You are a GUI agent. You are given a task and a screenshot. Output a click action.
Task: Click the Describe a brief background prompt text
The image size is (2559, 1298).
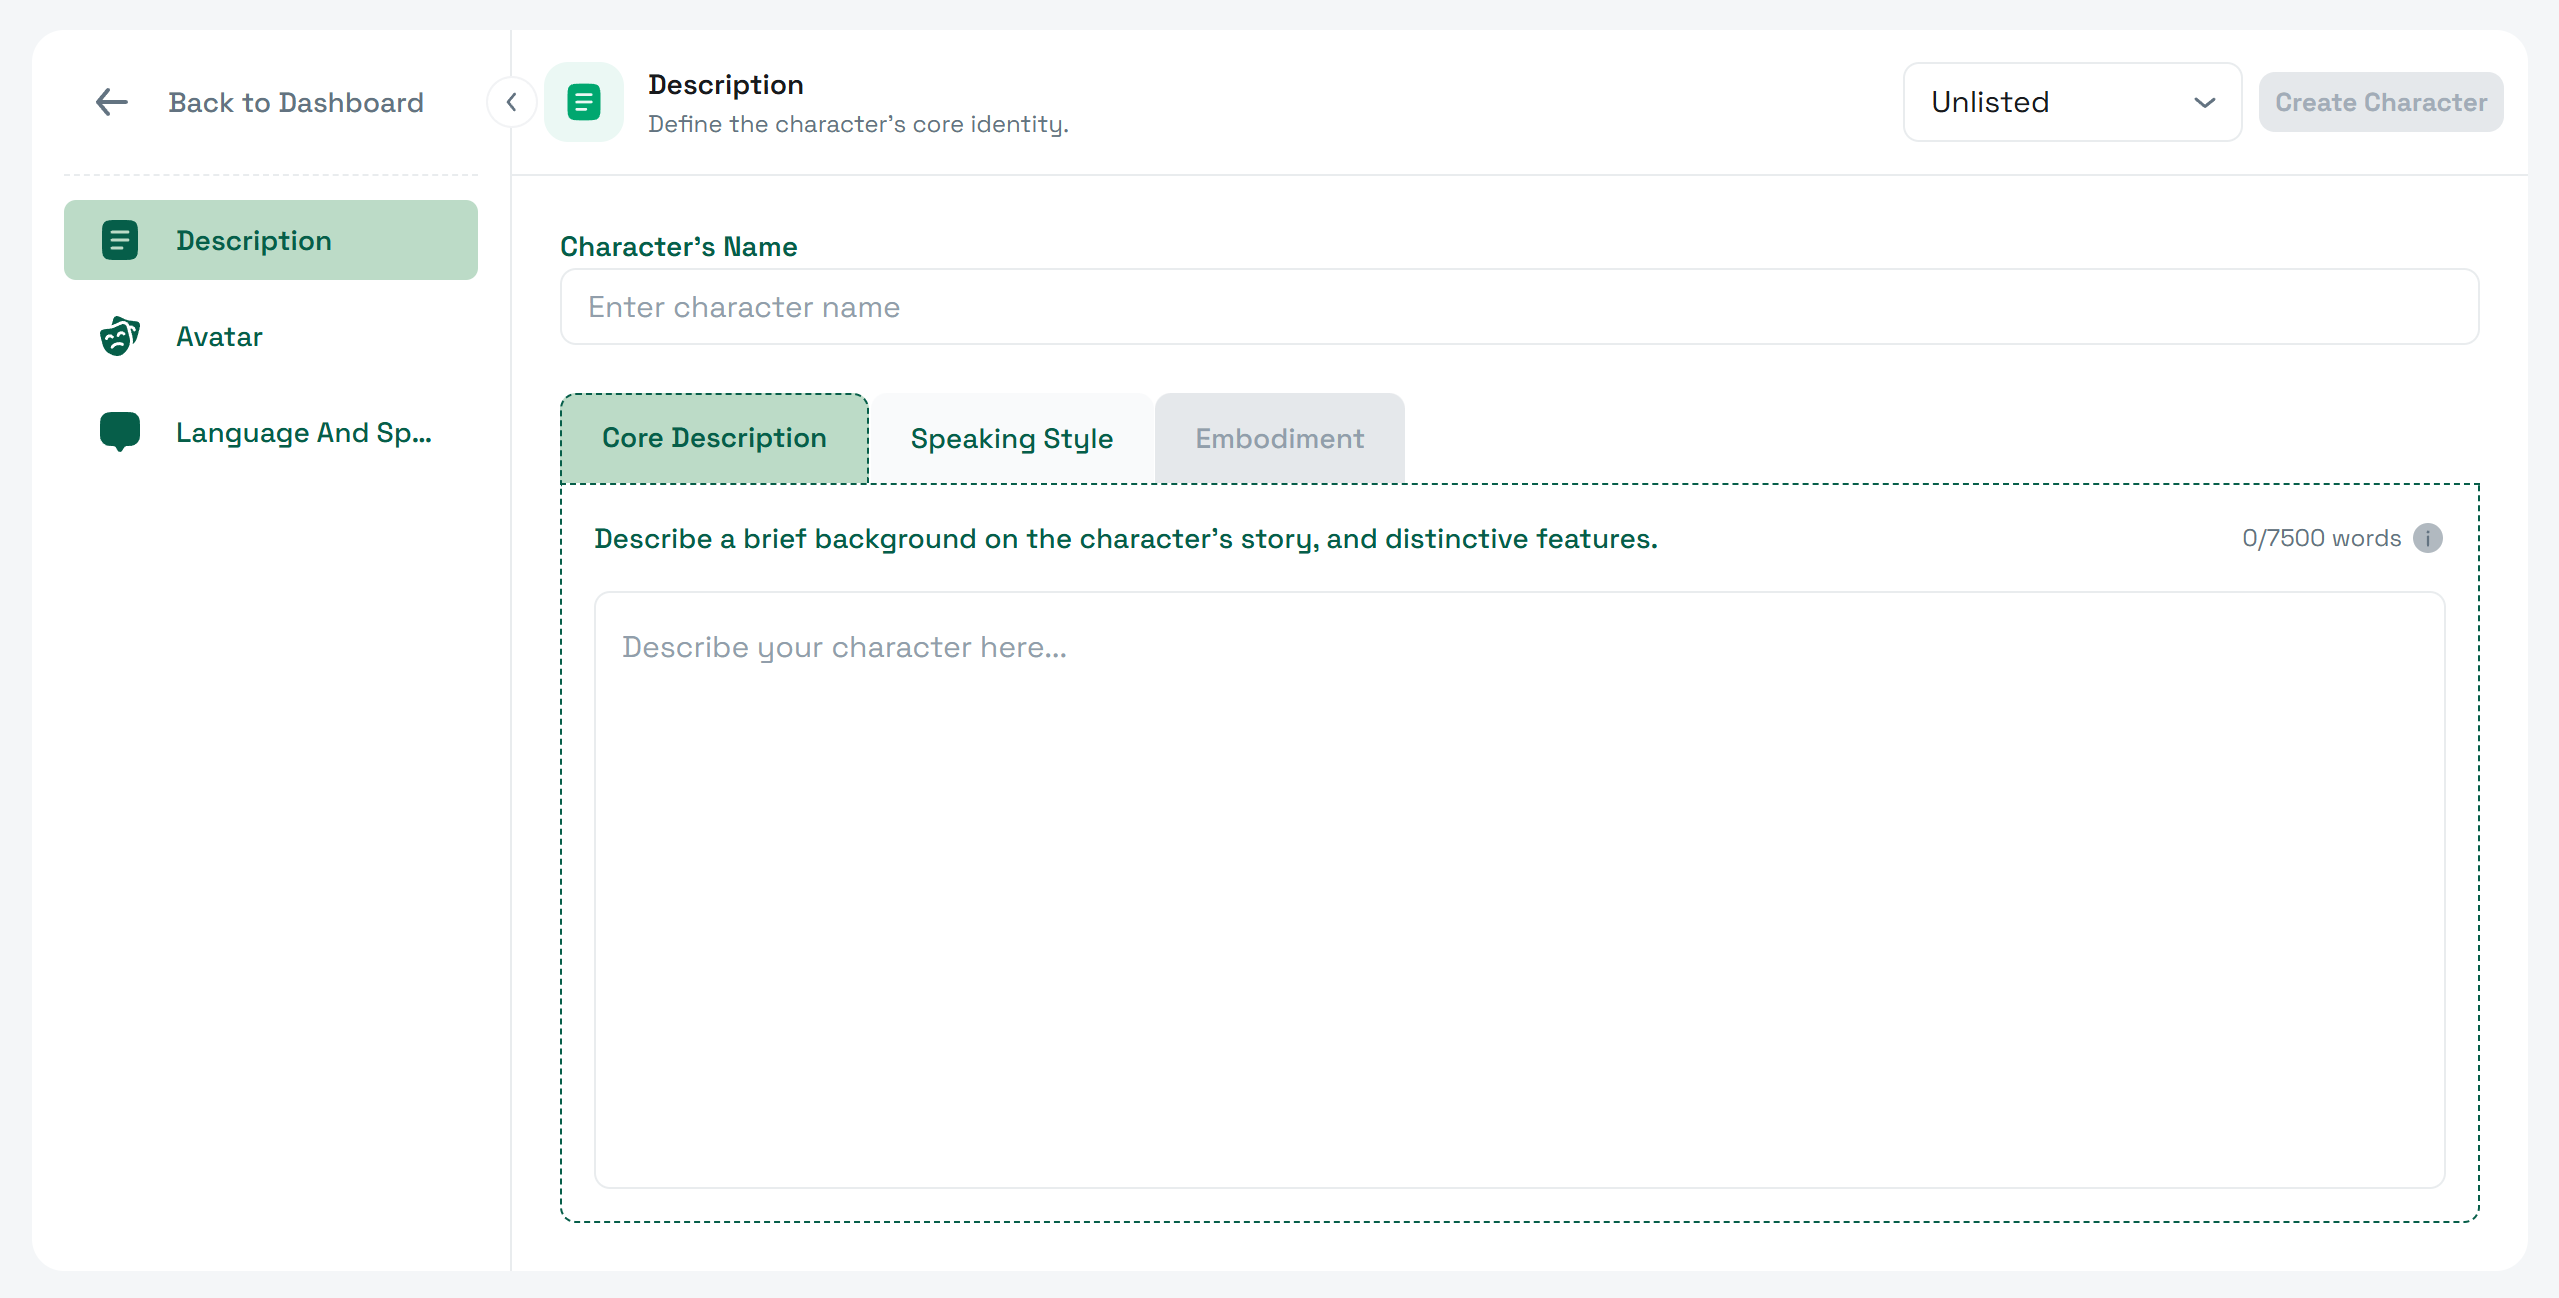(x=1125, y=539)
